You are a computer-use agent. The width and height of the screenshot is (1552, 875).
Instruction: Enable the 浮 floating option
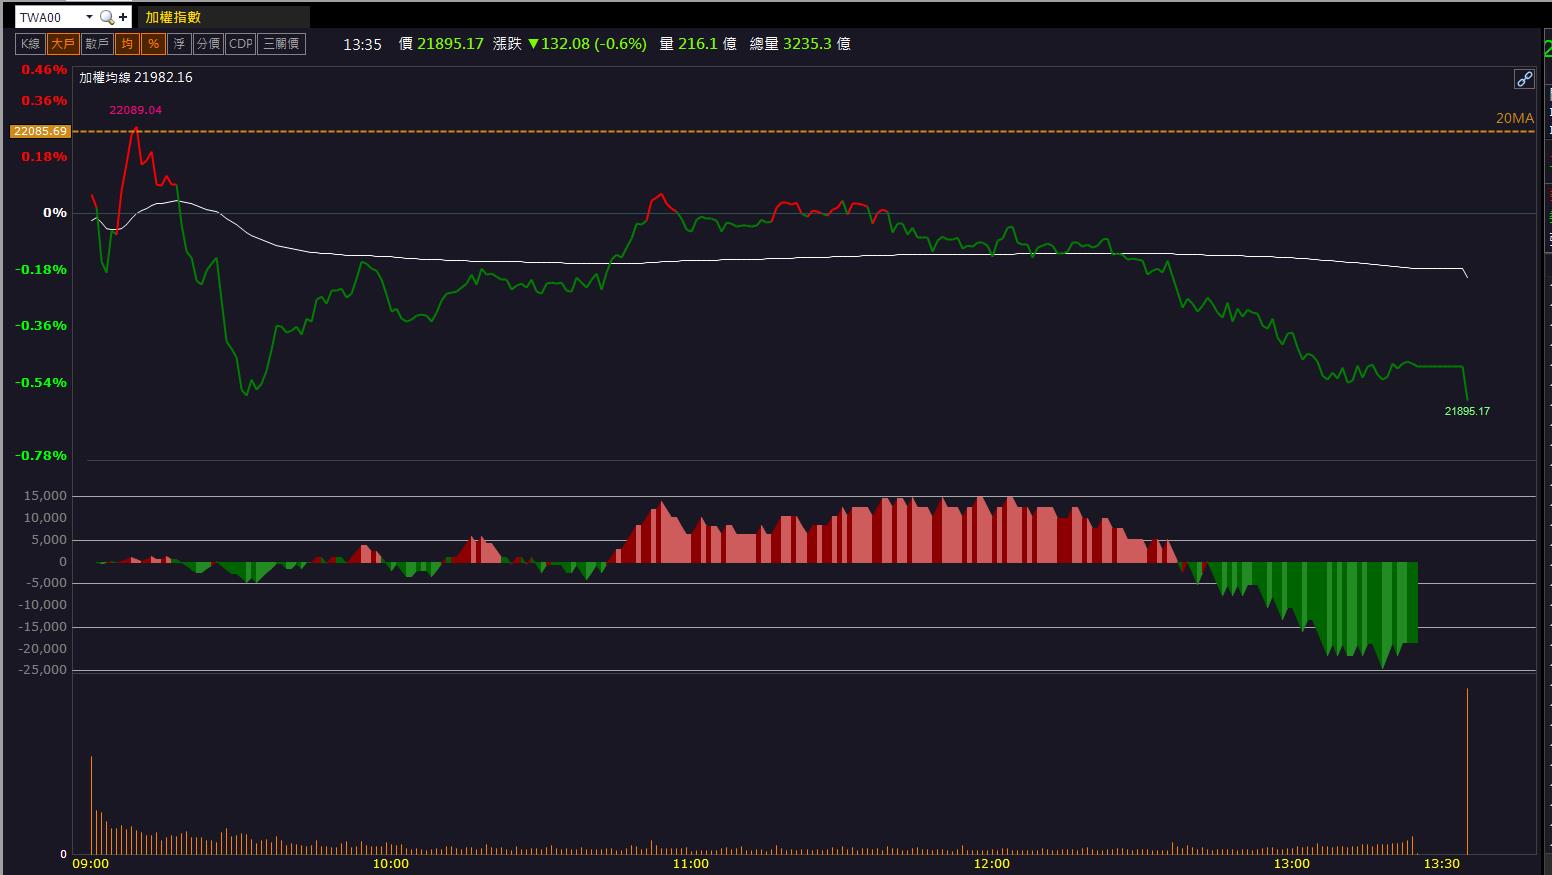[x=179, y=44]
